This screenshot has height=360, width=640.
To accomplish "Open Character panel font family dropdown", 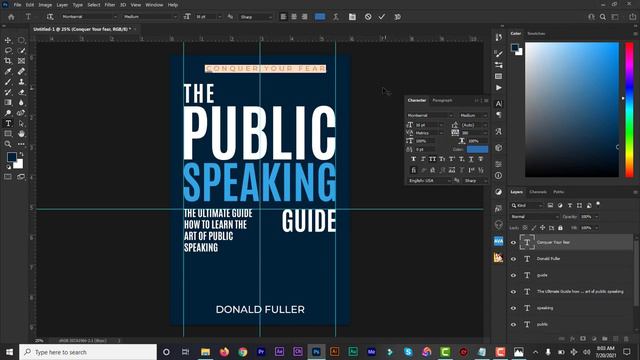I will click(x=430, y=116).
